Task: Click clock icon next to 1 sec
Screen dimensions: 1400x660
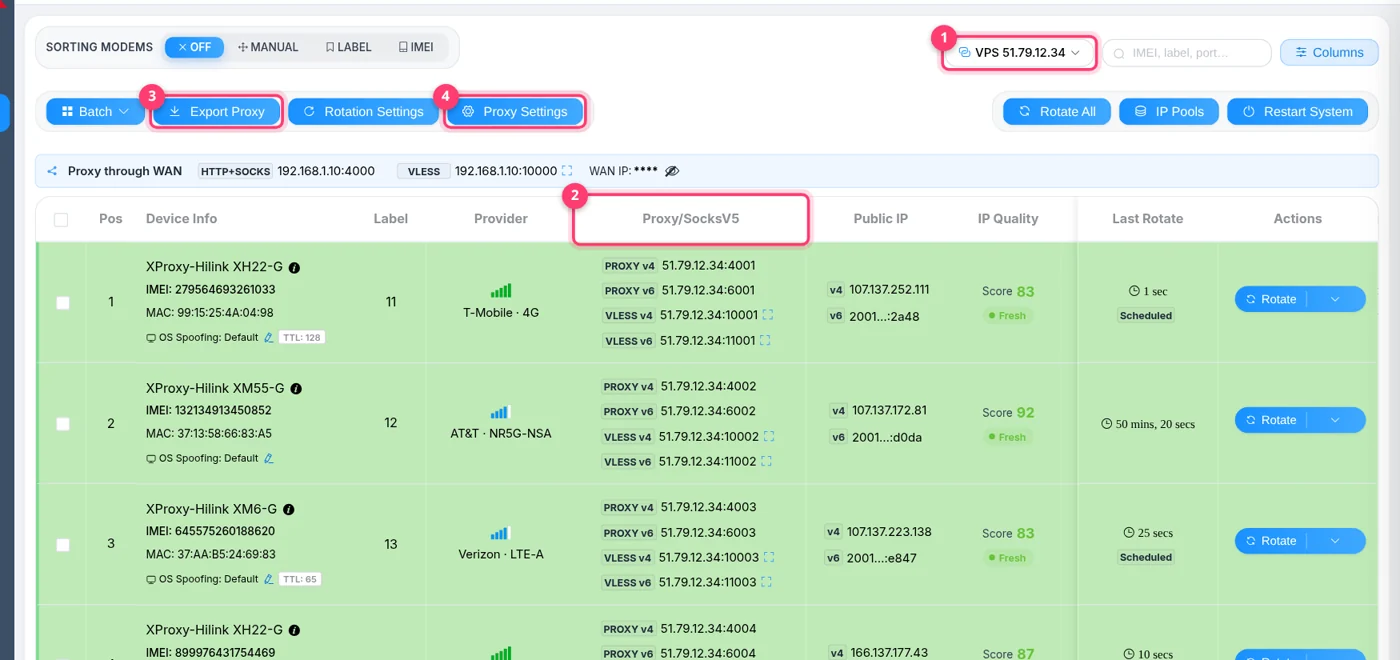Action: pyautogui.click(x=1134, y=291)
